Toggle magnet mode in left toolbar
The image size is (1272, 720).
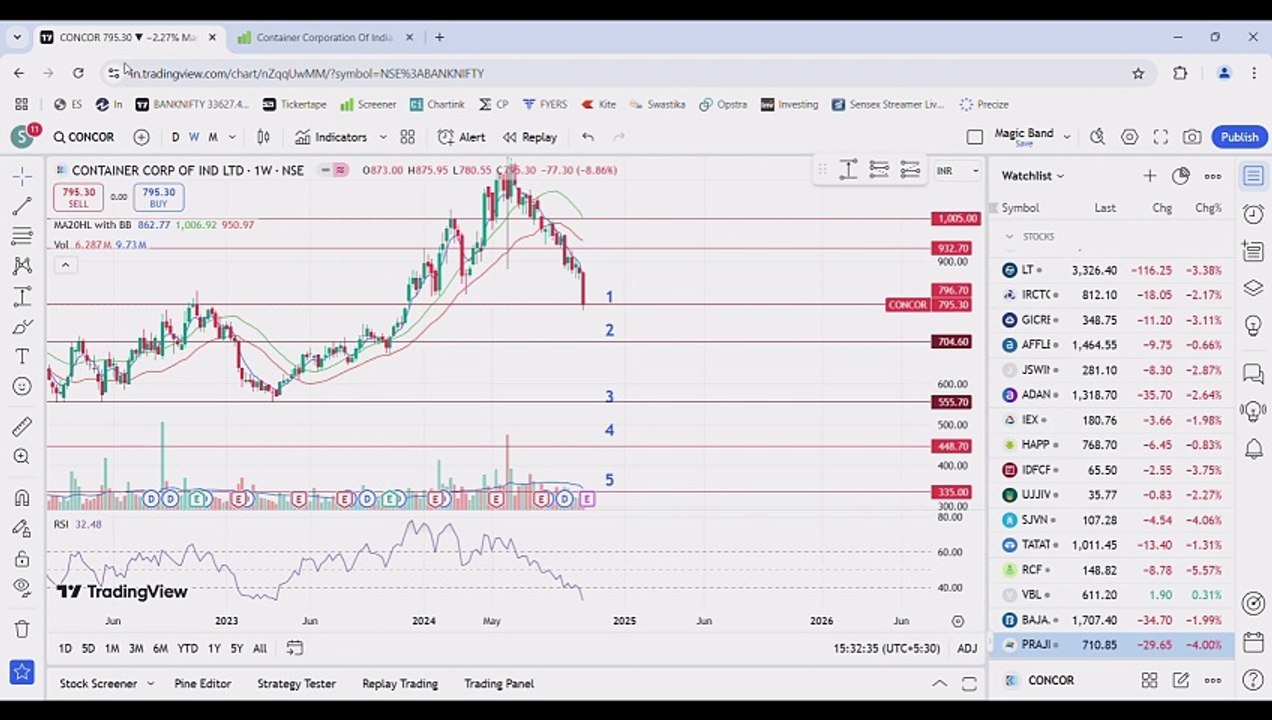(x=22, y=498)
